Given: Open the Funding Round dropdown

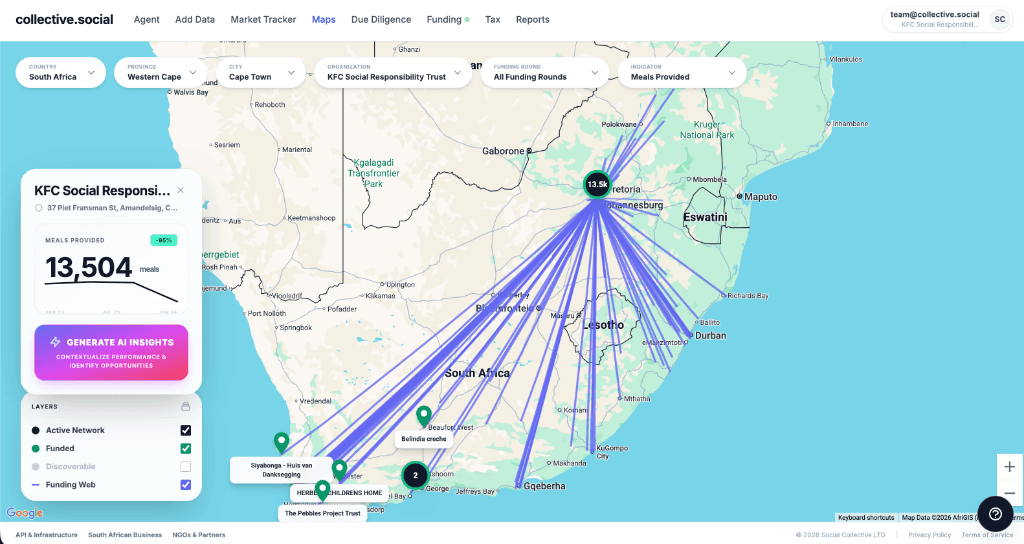Looking at the screenshot, I should pyautogui.click(x=545, y=72).
